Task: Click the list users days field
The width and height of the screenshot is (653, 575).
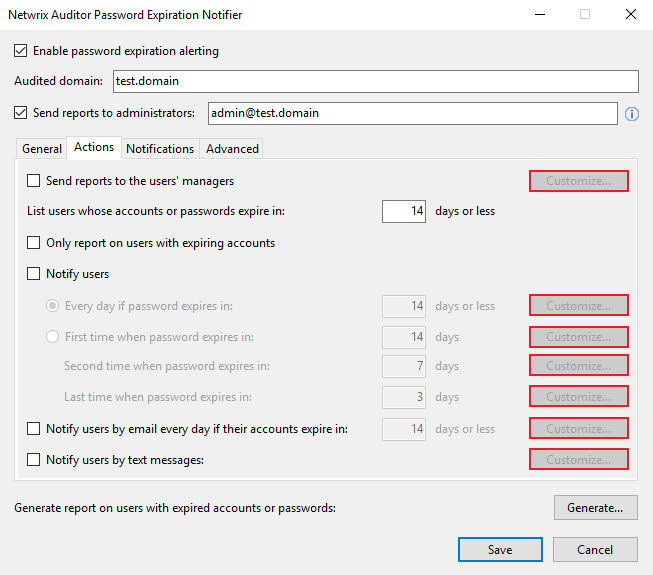Action: (404, 211)
